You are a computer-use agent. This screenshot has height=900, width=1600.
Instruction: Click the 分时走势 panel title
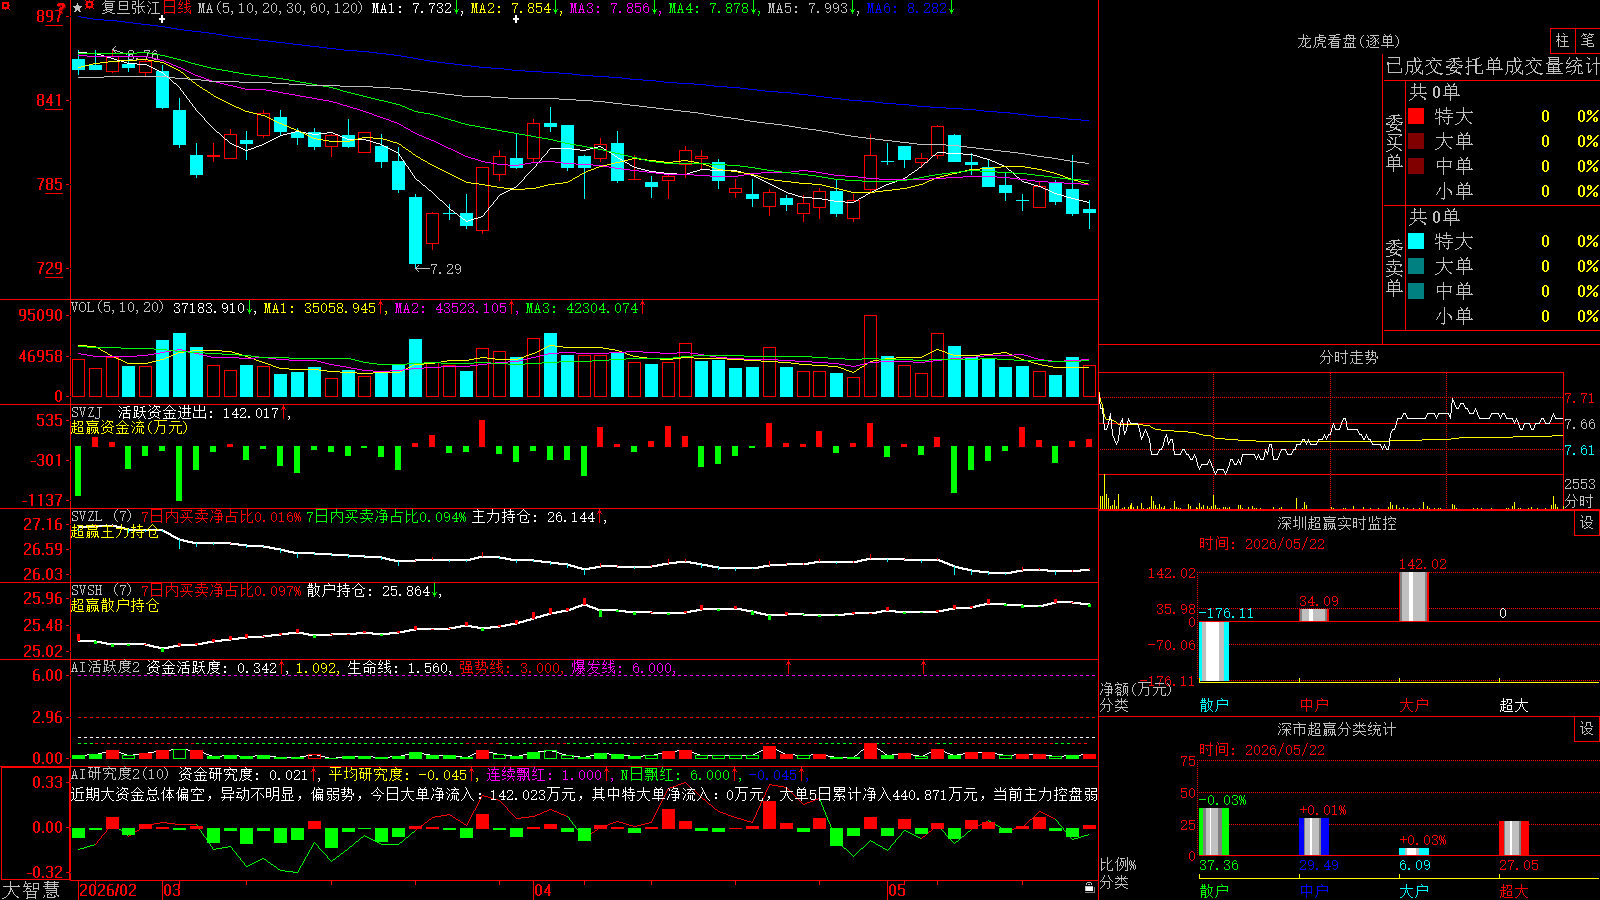point(1348,357)
